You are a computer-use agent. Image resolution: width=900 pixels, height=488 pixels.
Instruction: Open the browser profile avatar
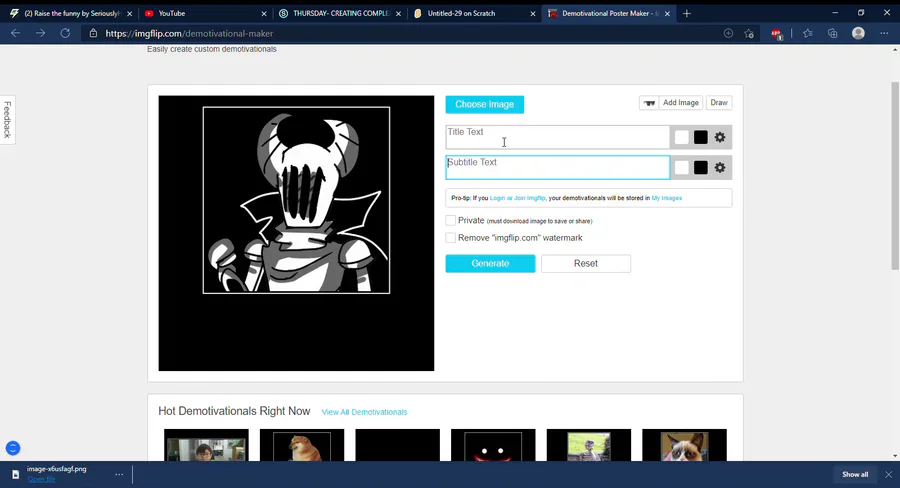858,33
